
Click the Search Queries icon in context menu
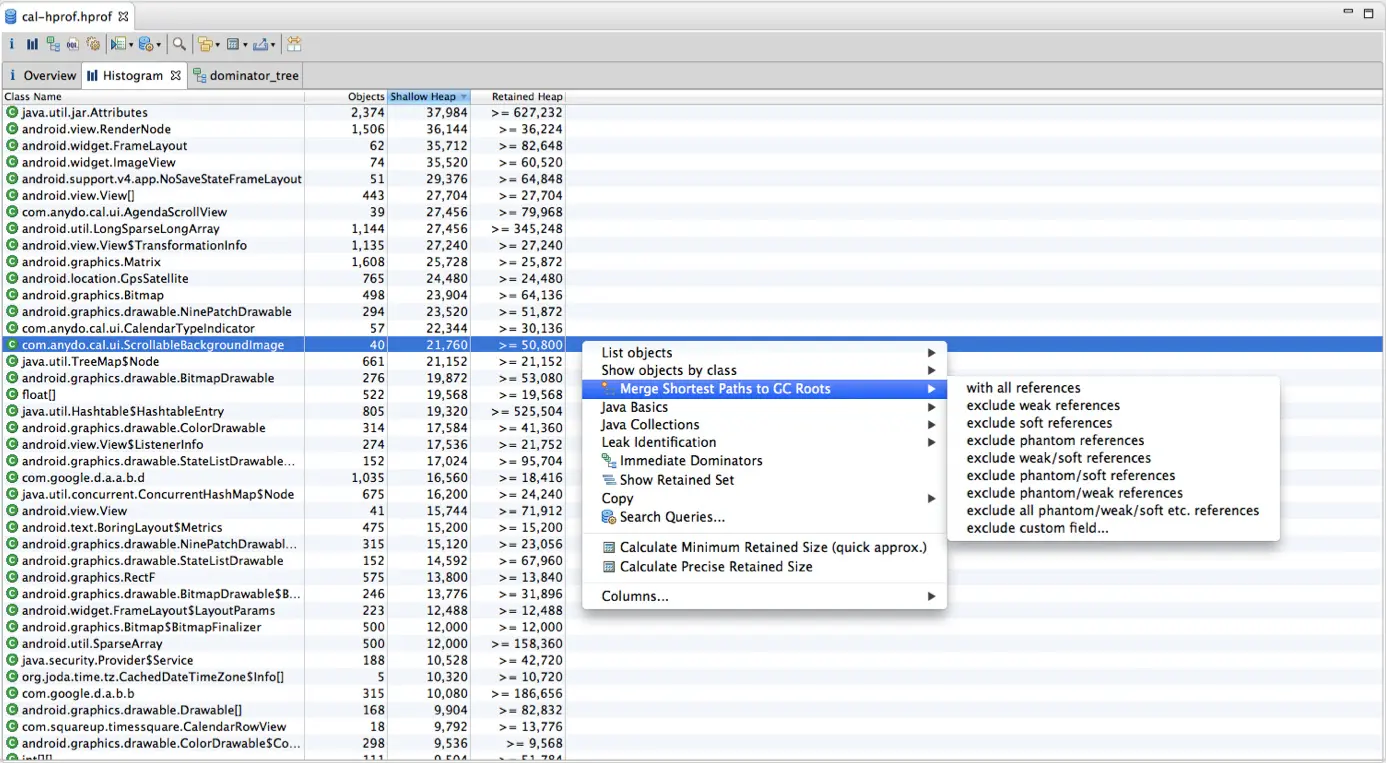click(x=609, y=517)
